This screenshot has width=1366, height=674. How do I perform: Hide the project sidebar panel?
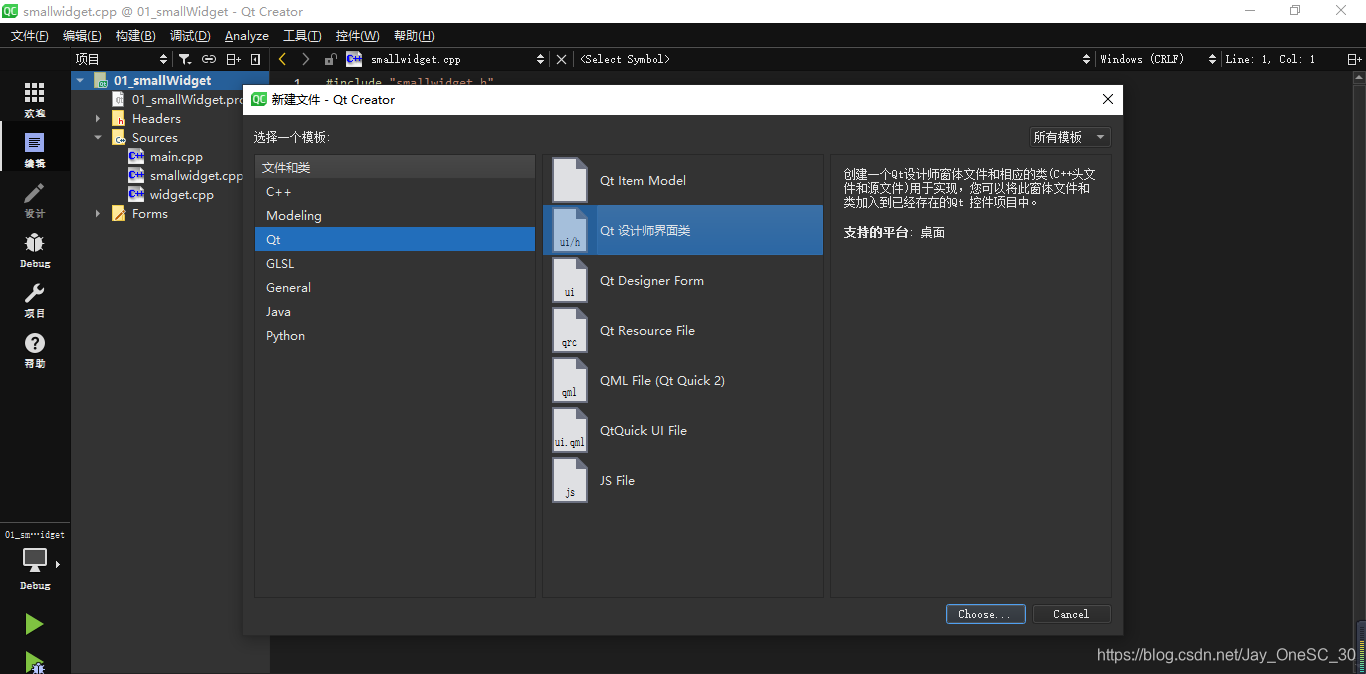point(256,59)
